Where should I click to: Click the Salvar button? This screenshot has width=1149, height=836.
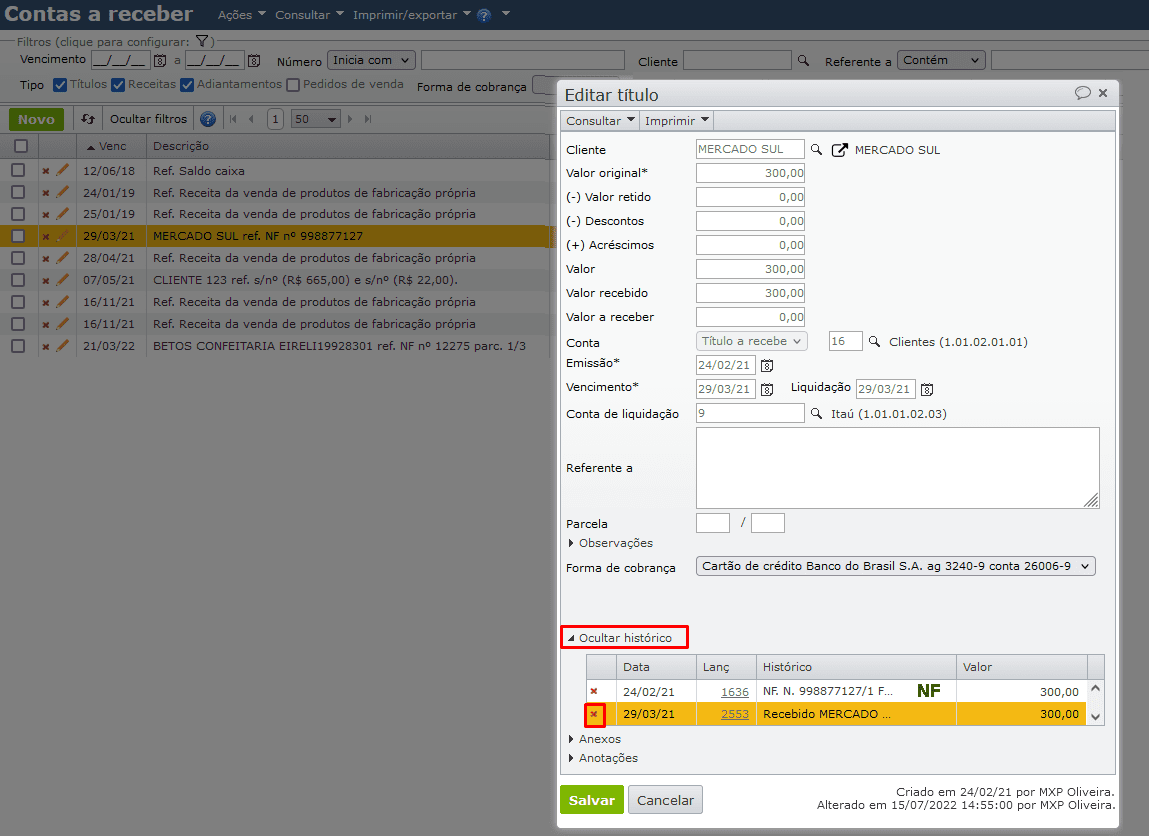tap(592, 800)
